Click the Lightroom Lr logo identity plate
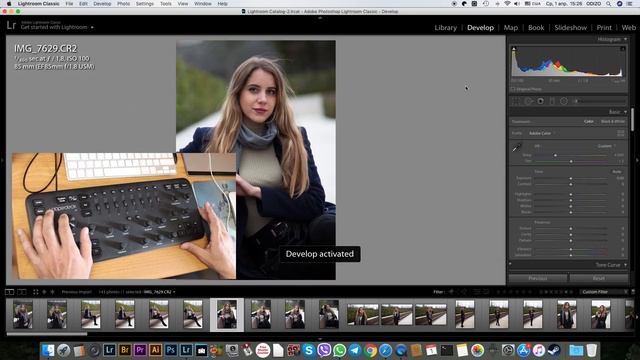Screen dimensions: 640x360 (11, 26)
